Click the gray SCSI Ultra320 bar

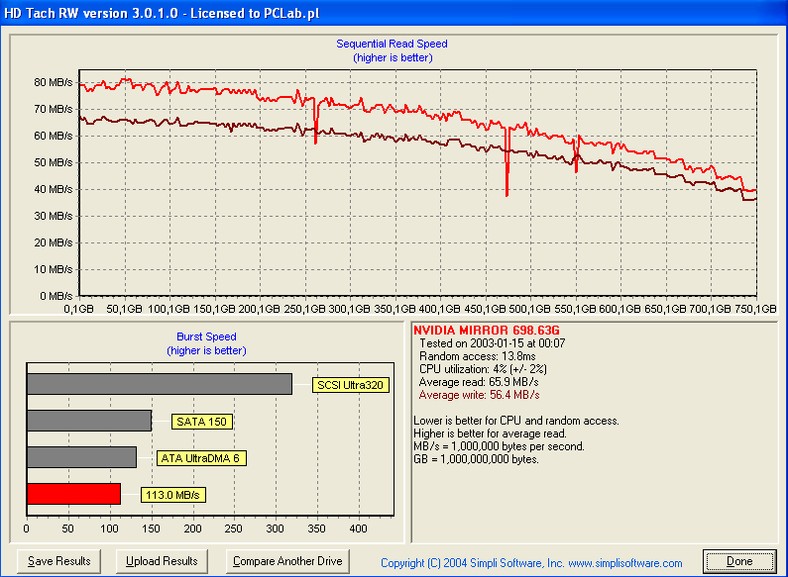coord(159,384)
